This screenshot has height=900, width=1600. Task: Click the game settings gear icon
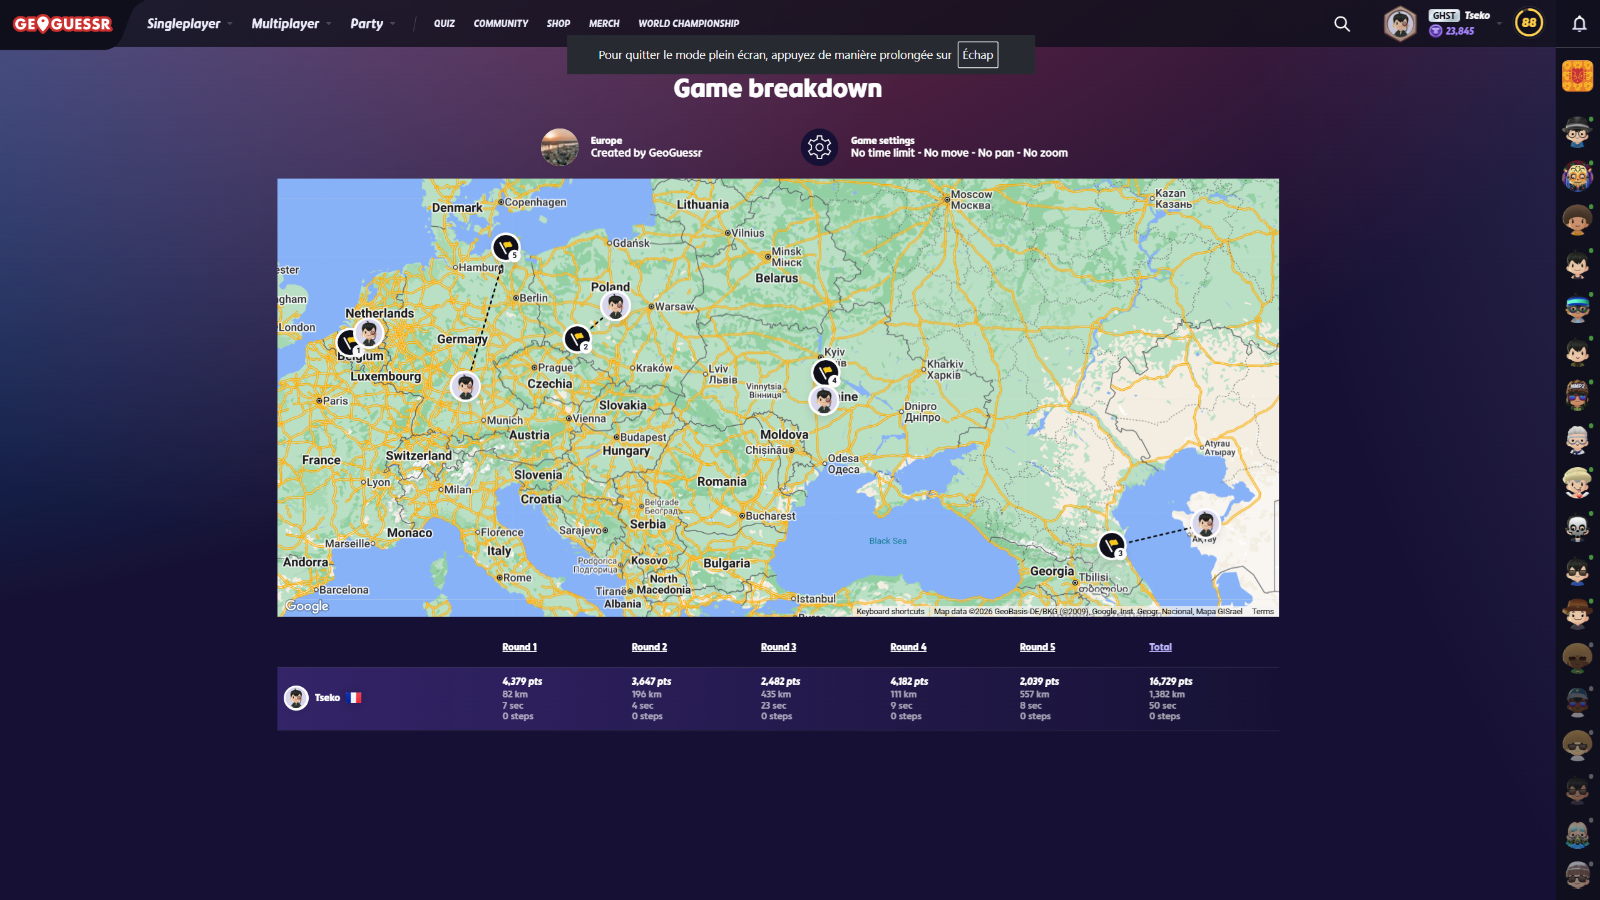[x=819, y=148]
